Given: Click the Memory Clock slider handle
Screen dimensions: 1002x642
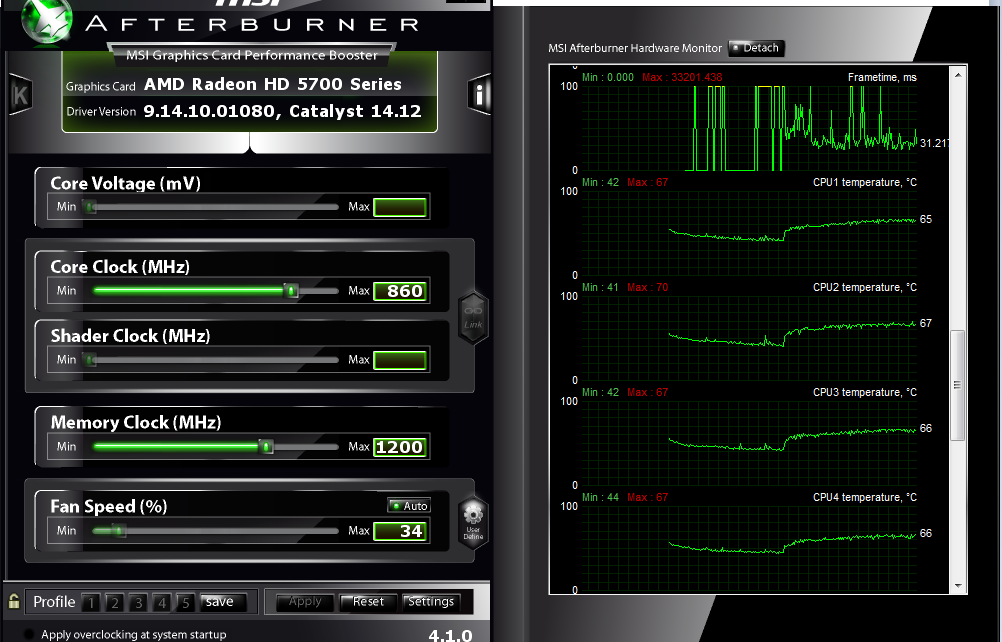Looking at the screenshot, I should point(266,447).
